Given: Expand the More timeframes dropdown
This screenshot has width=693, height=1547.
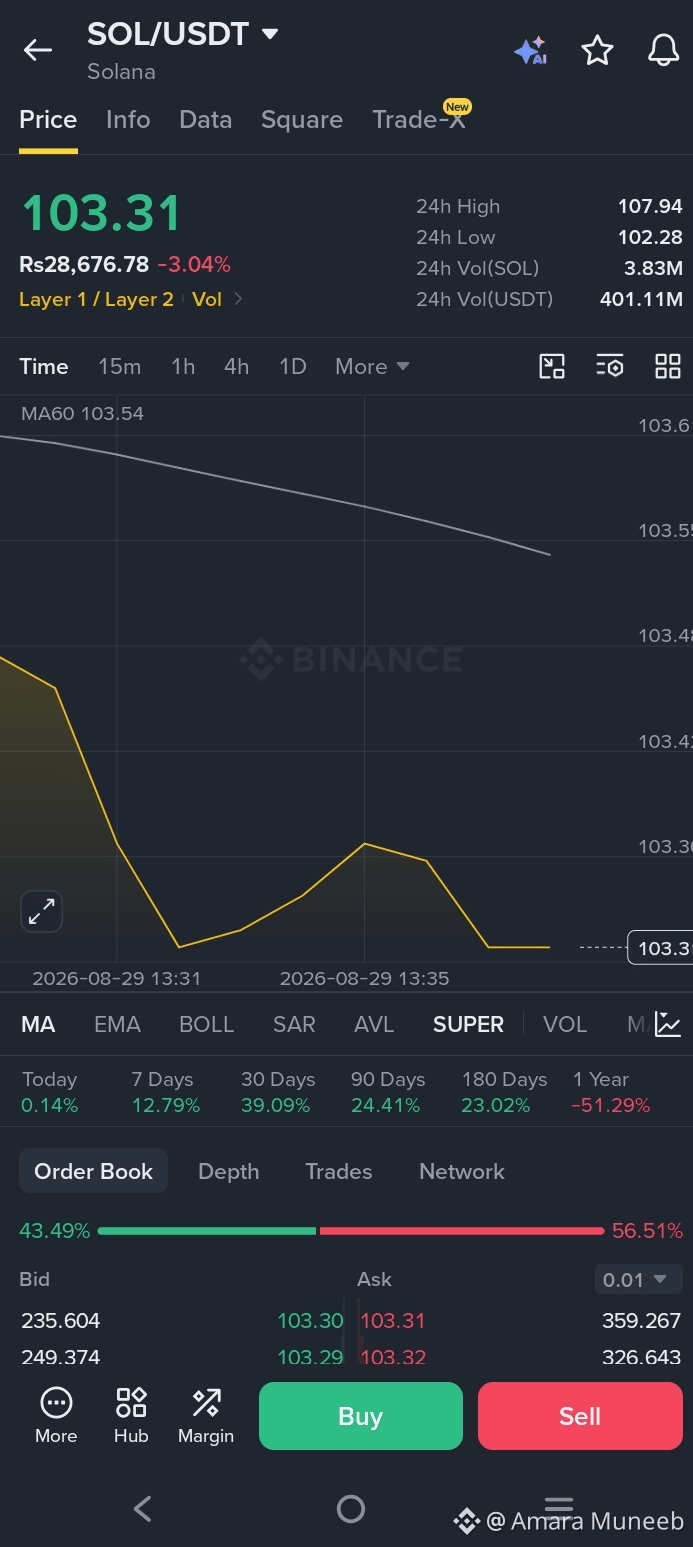Looking at the screenshot, I should click(x=372, y=366).
